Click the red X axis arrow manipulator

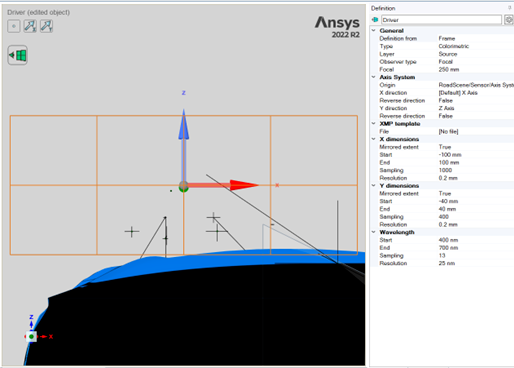click(244, 185)
